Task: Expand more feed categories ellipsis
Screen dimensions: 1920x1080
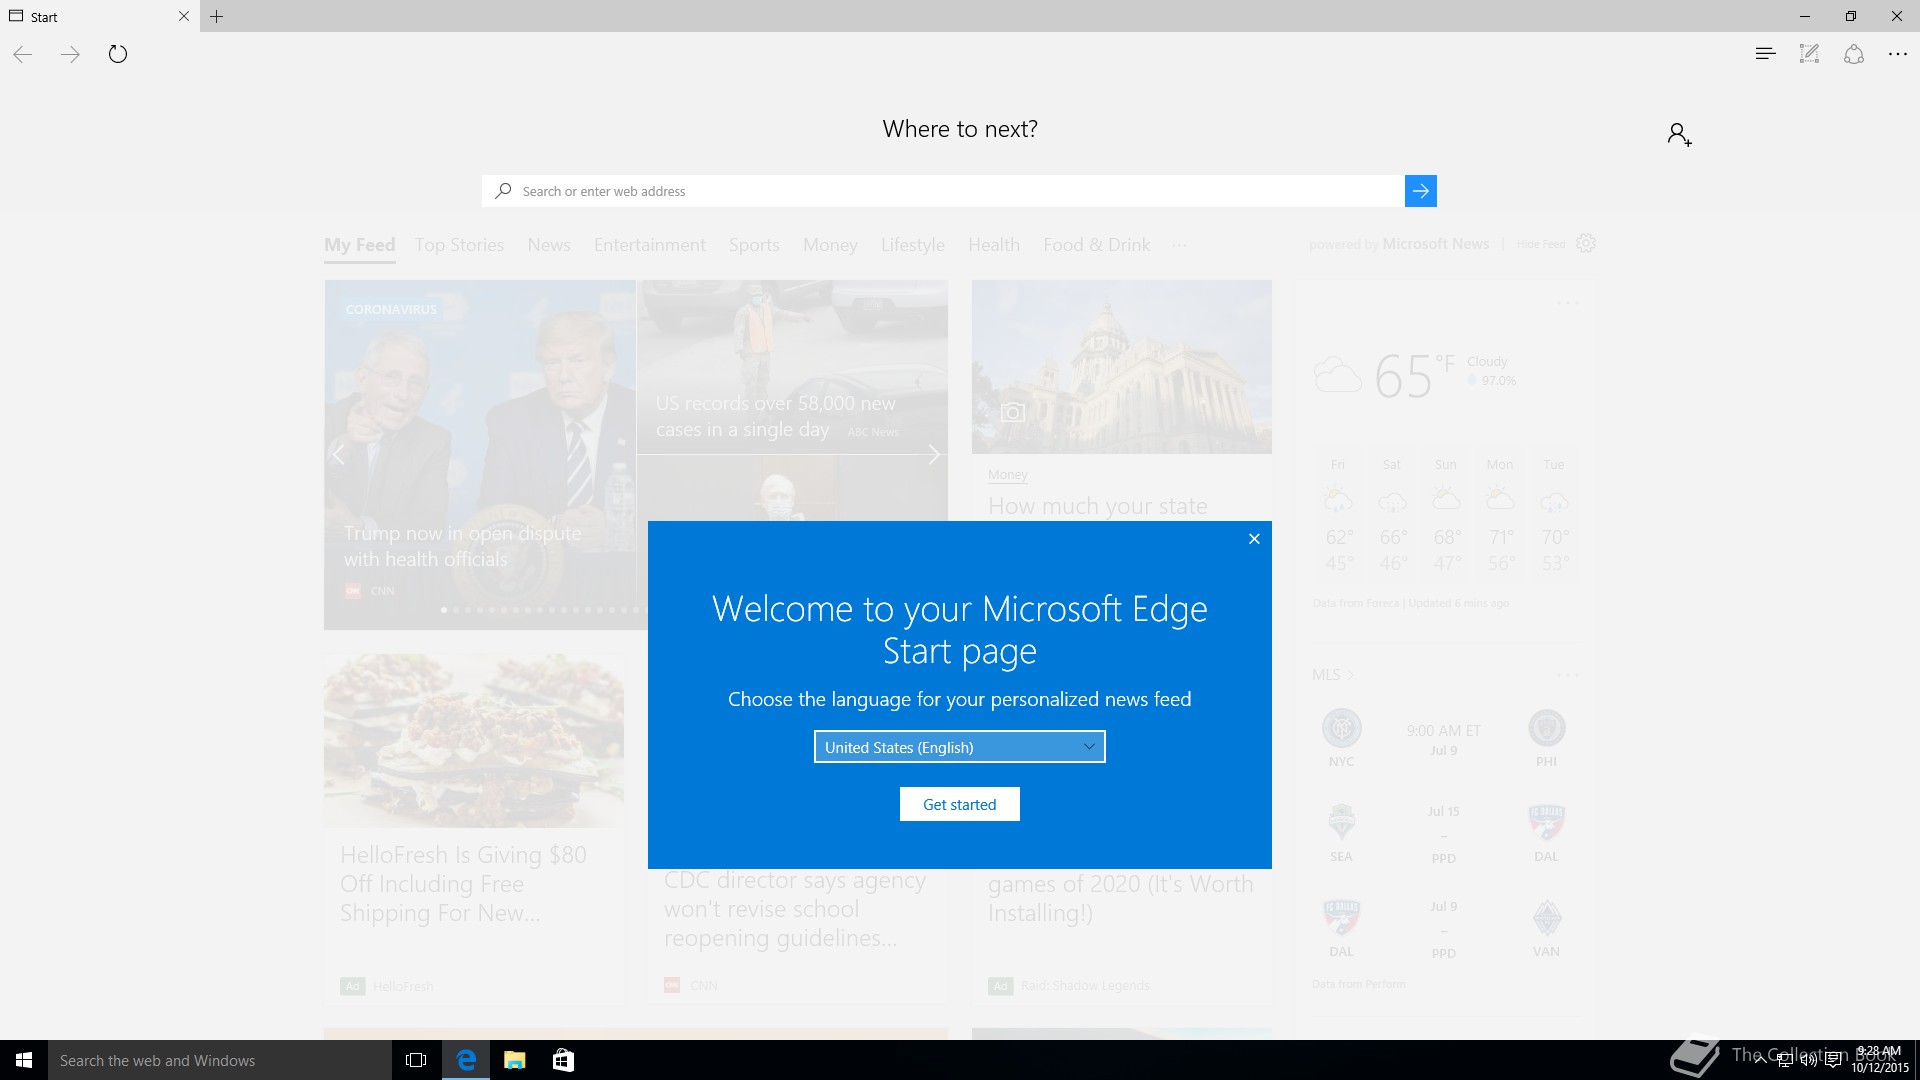Action: click(x=1180, y=245)
